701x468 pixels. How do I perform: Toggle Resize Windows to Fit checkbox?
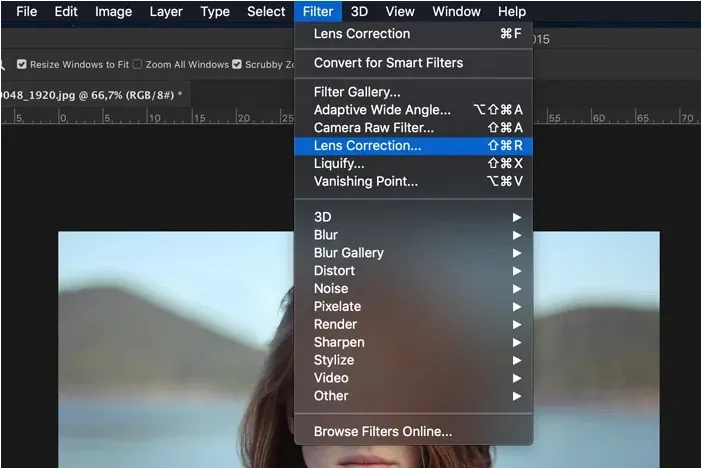point(23,64)
